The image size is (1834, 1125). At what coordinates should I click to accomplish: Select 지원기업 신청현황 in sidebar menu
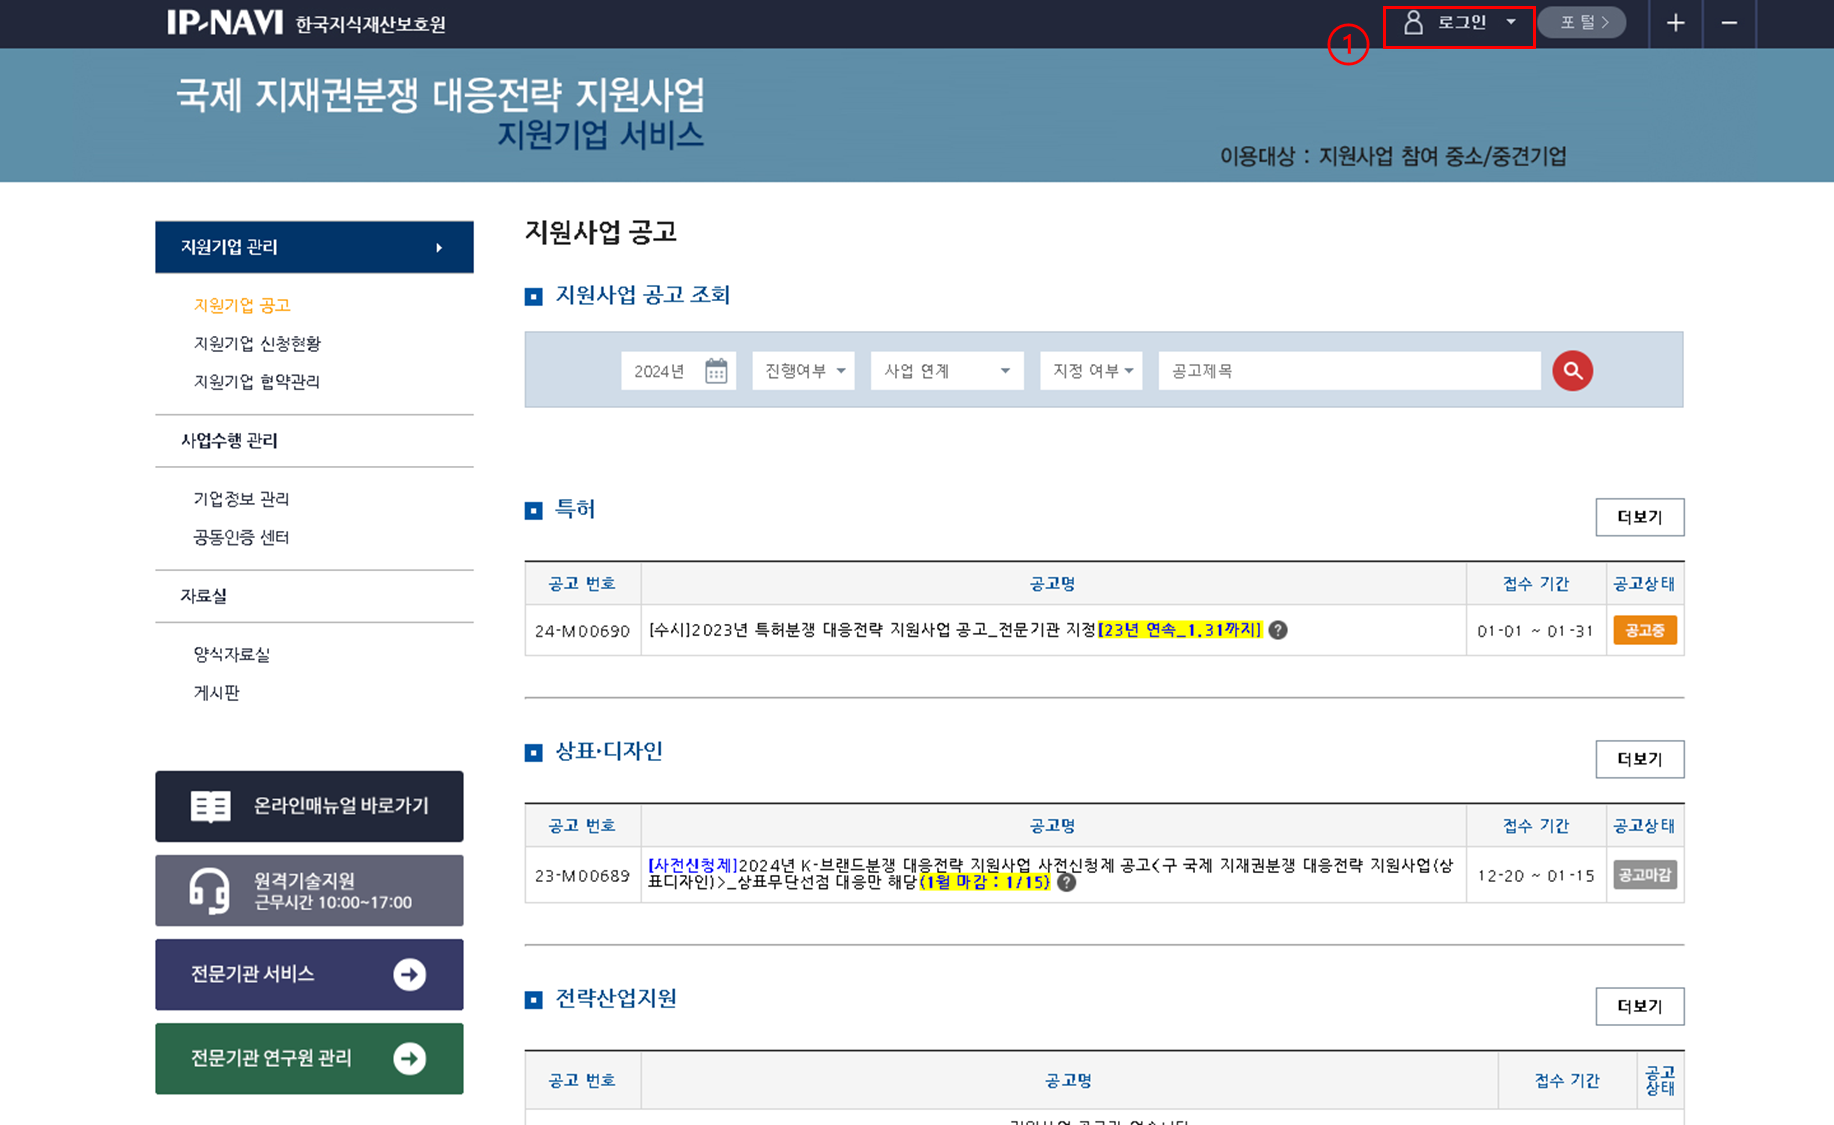pos(257,343)
